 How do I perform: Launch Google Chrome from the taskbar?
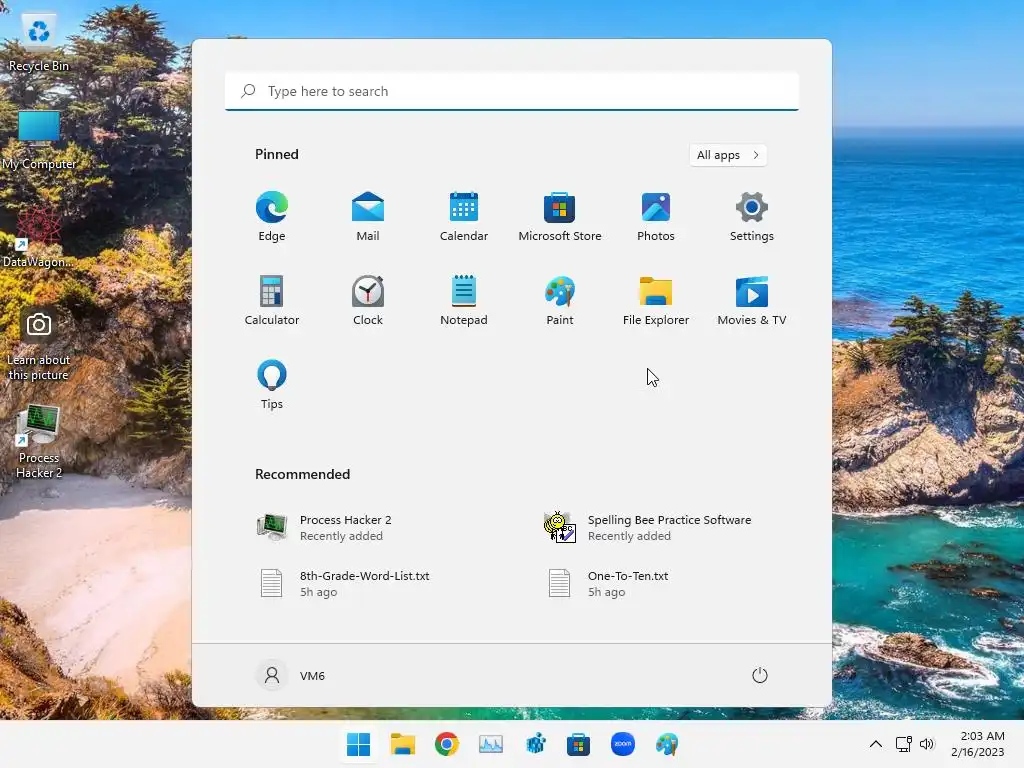click(x=447, y=744)
